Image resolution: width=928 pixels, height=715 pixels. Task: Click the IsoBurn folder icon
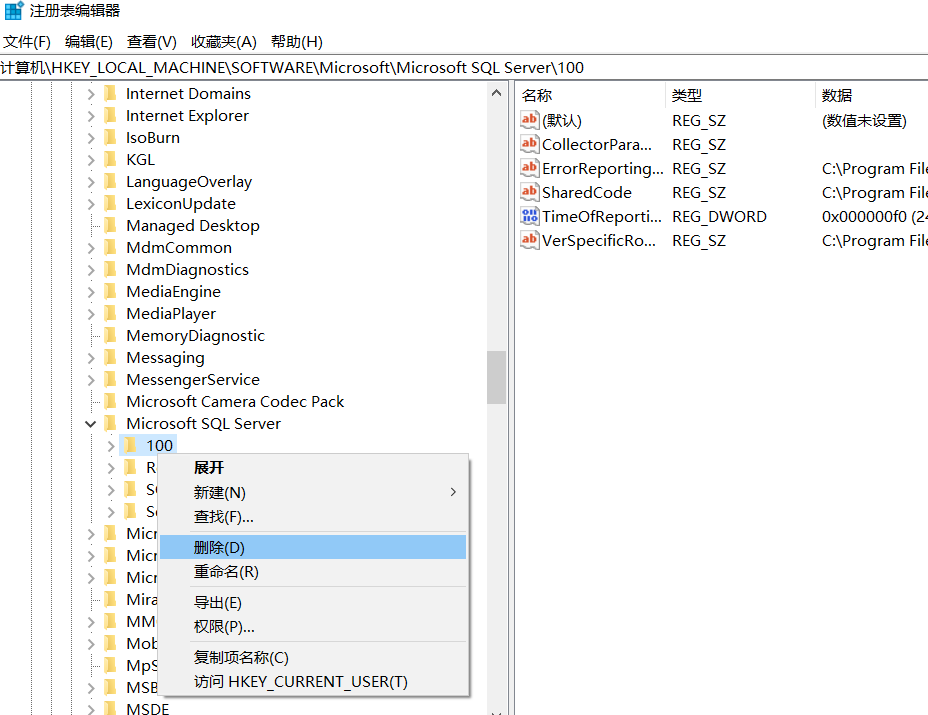click(110, 137)
